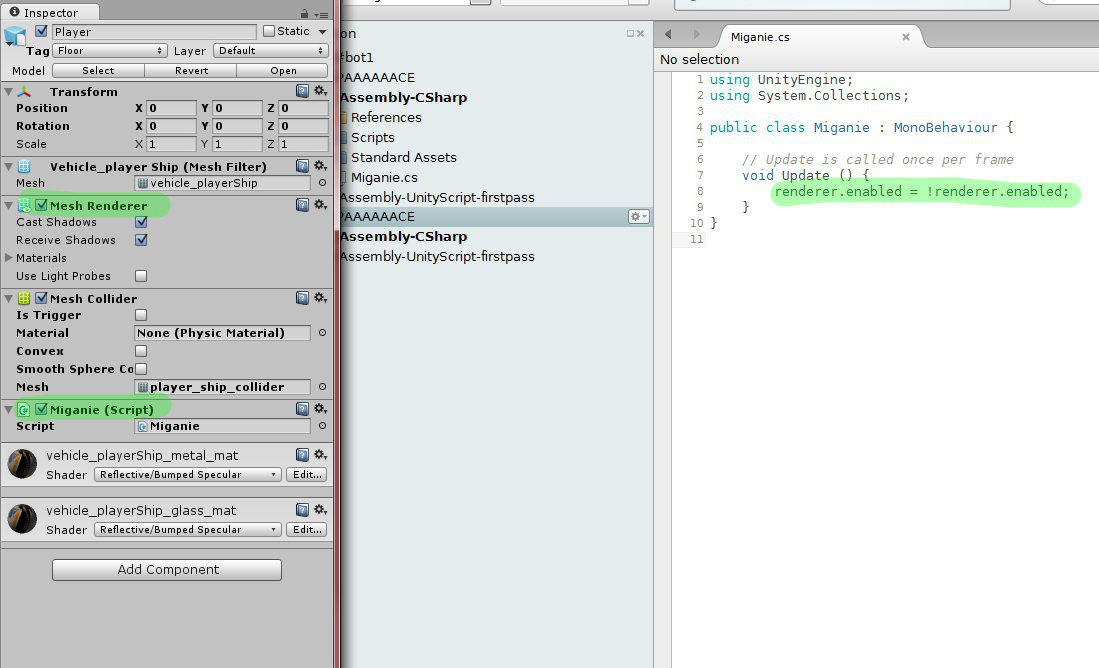Collapse the Mesh Collider component foldout

point(8,298)
